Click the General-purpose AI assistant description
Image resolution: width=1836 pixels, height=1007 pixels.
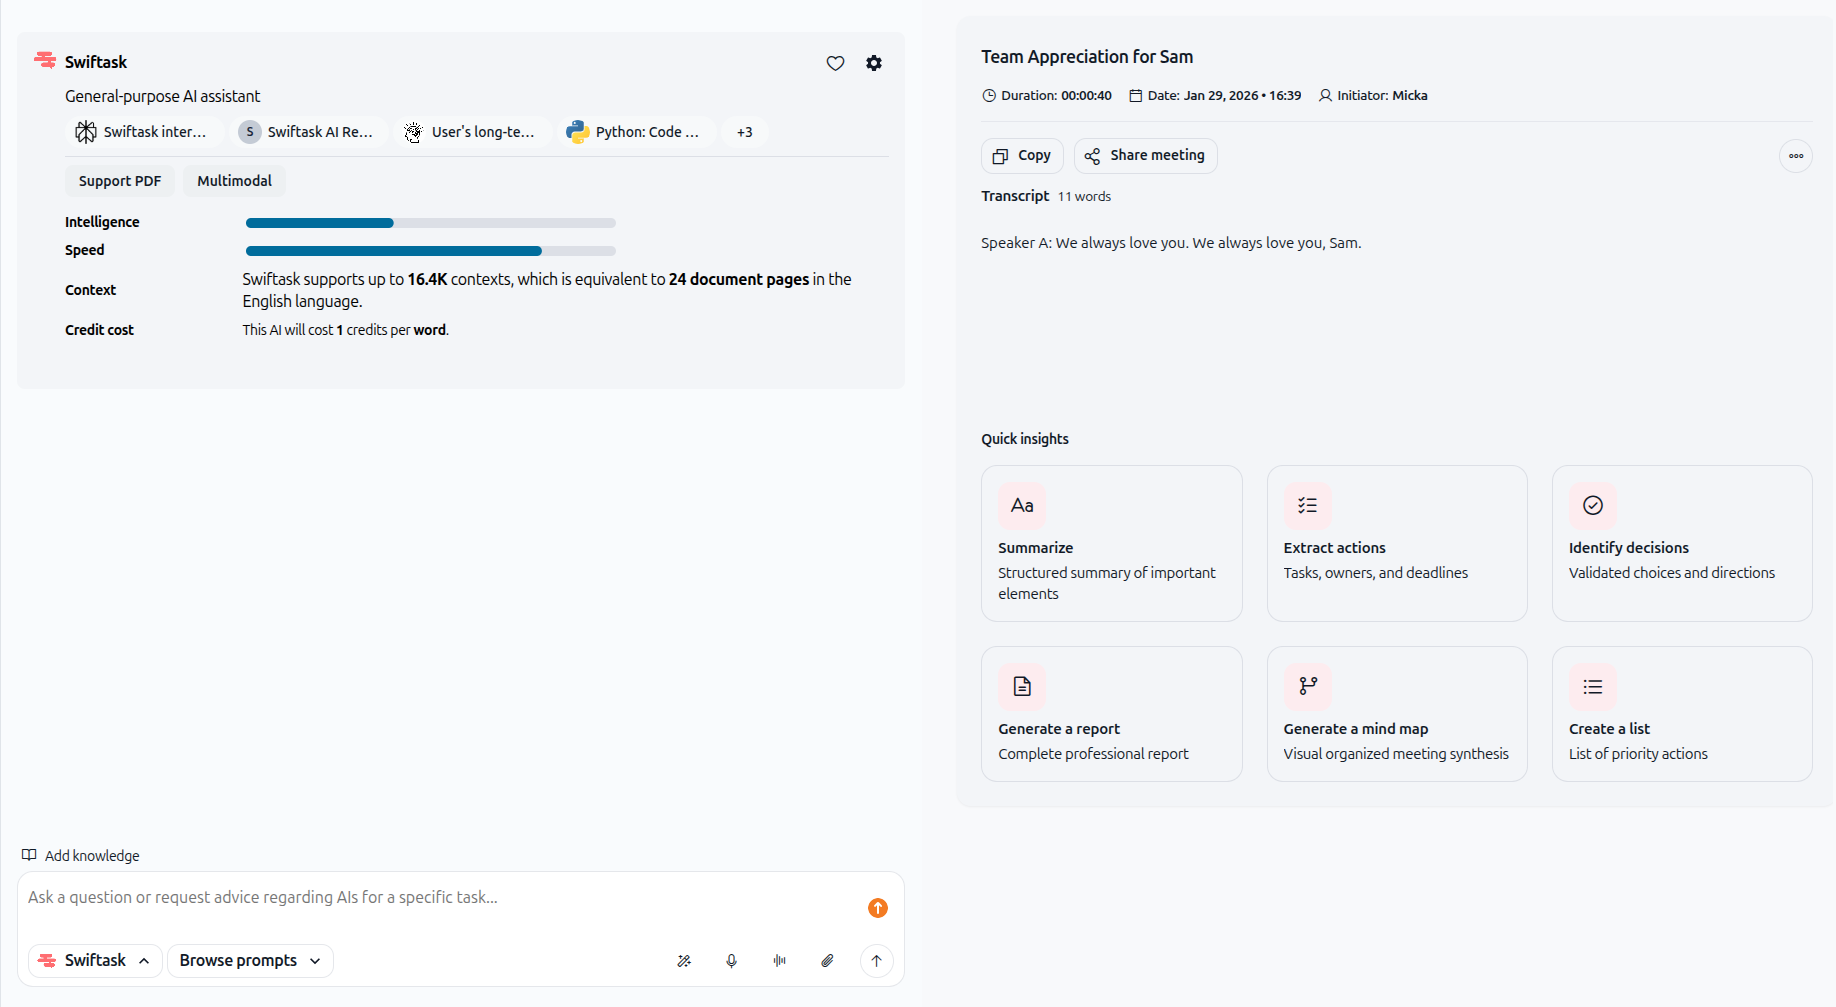pyautogui.click(x=162, y=96)
